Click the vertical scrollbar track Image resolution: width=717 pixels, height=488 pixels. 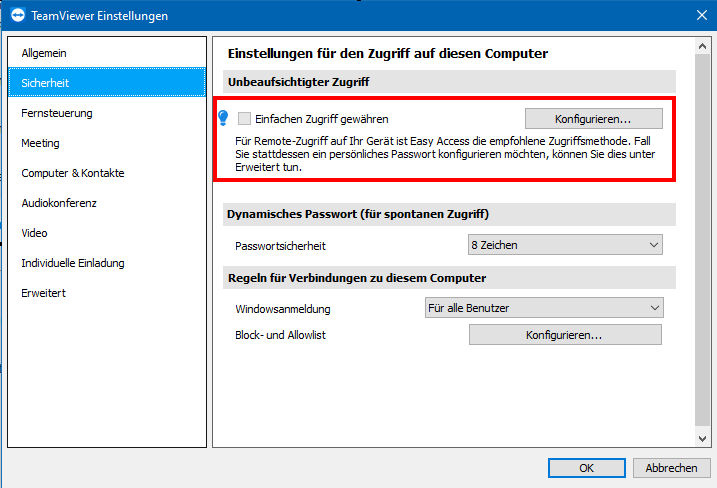tap(702, 242)
